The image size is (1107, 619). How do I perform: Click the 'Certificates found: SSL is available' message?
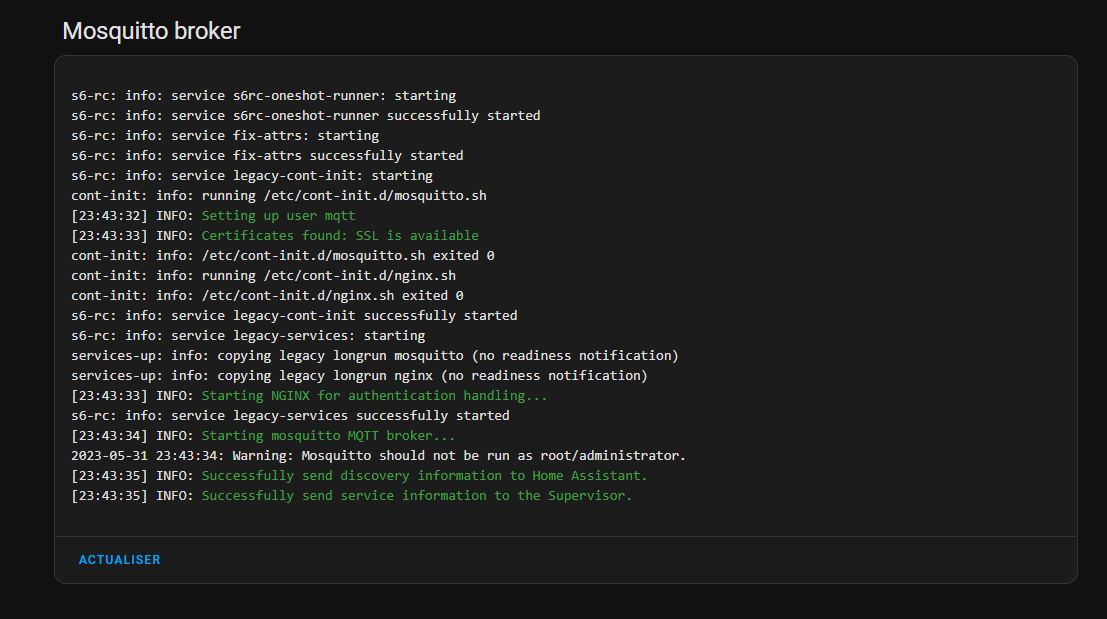point(340,236)
